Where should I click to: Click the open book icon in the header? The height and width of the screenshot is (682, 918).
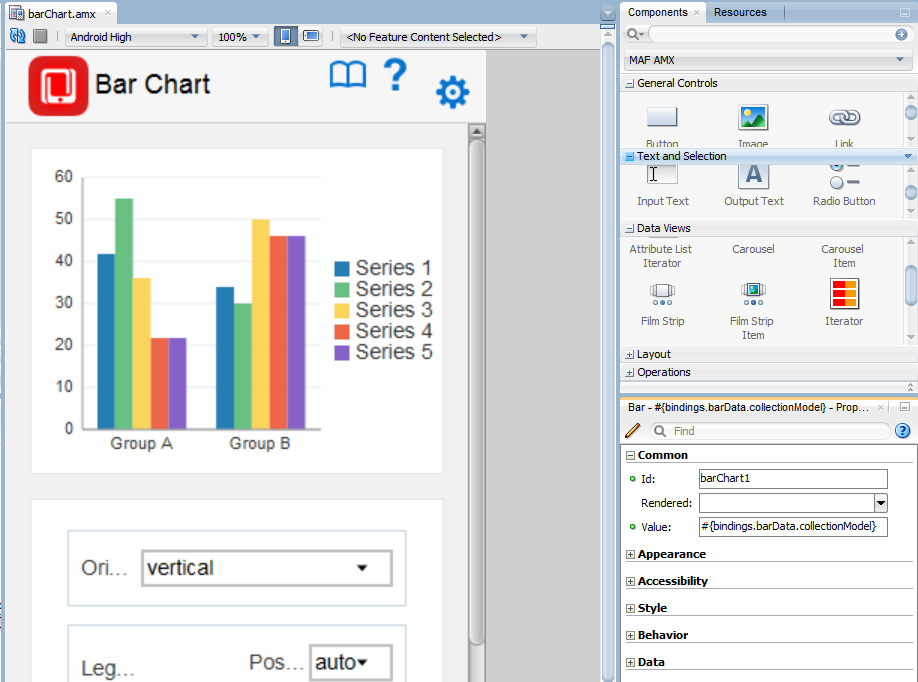point(348,75)
